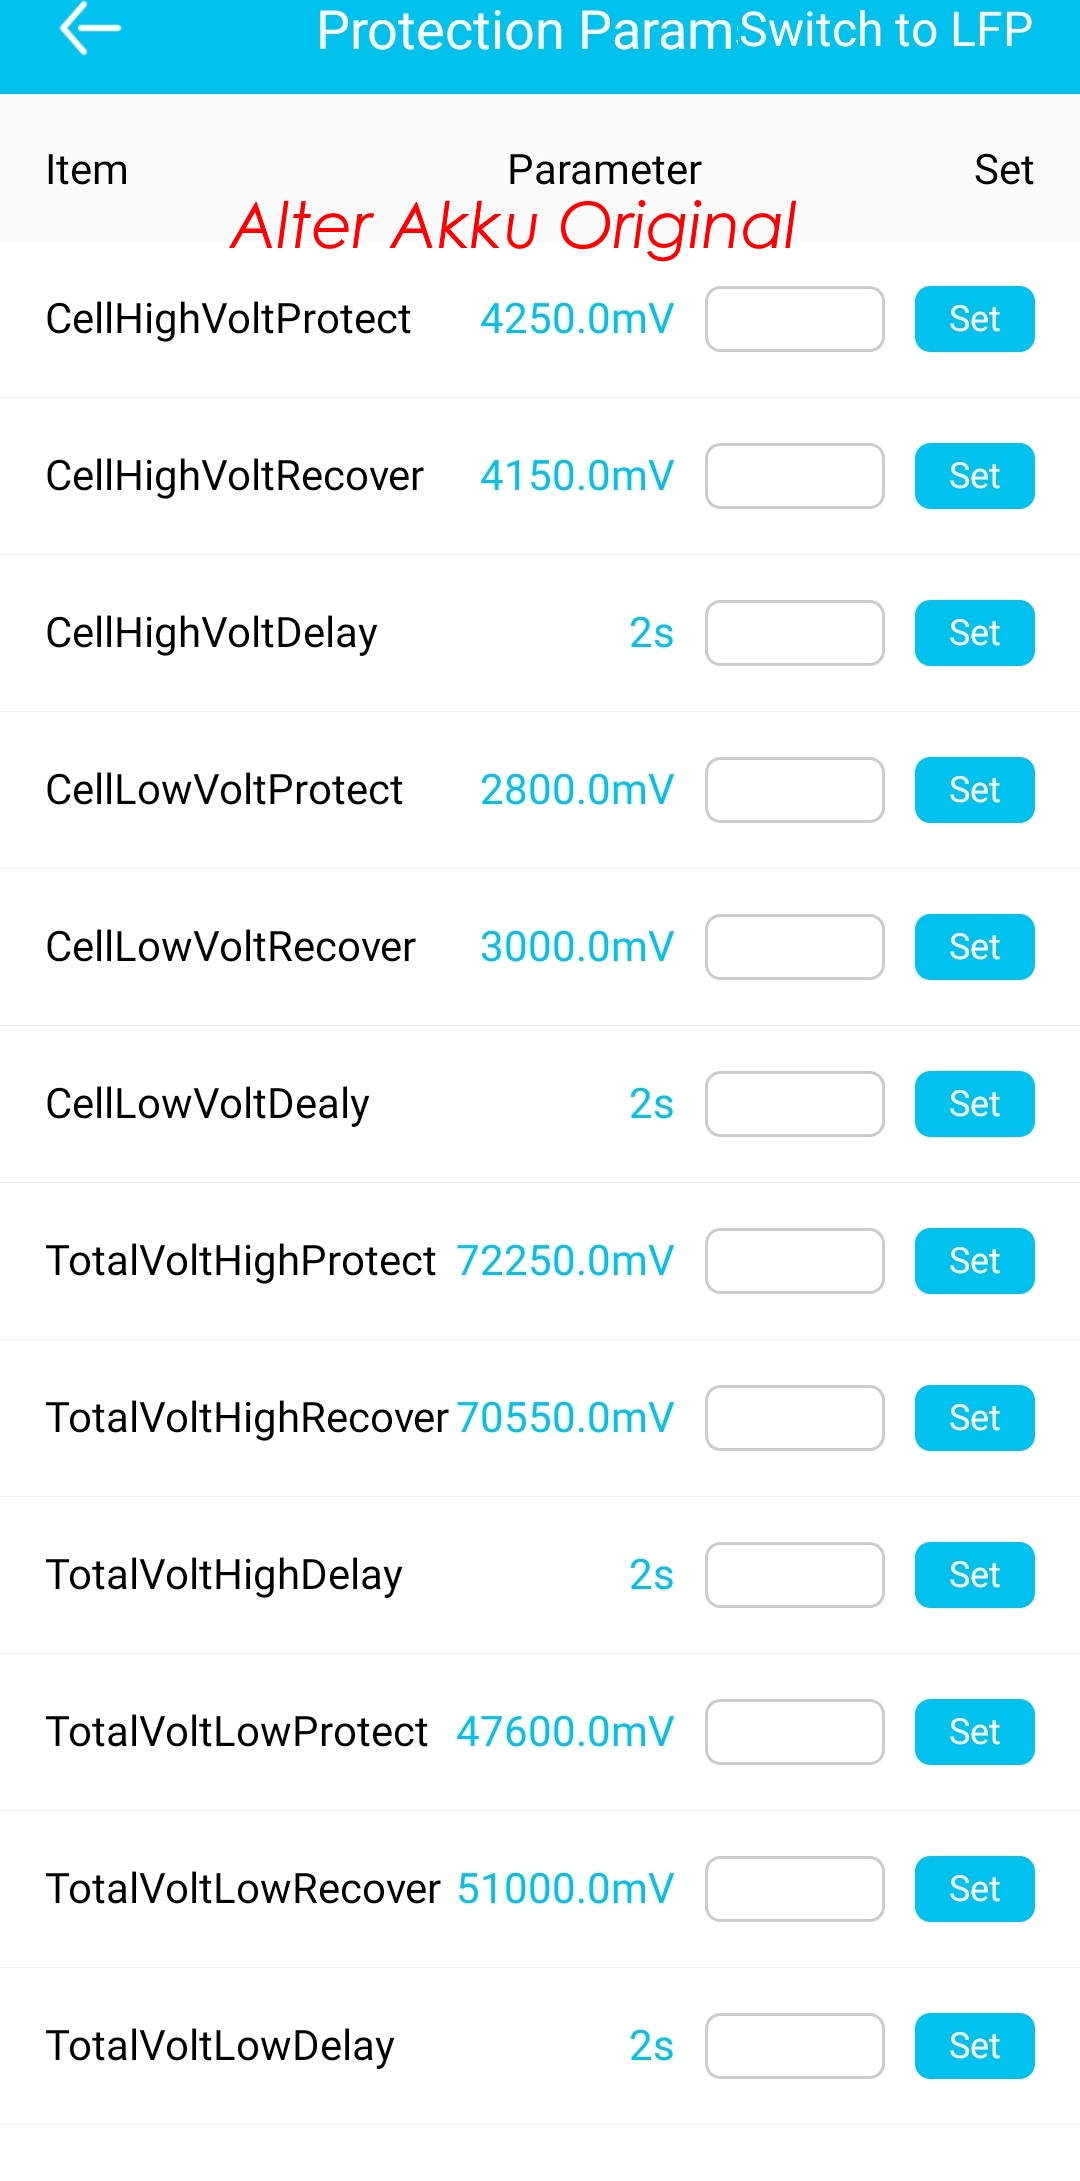Select the TotalVoltLowProtect input box
The height and width of the screenshot is (2181, 1080).
tap(794, 1732)
